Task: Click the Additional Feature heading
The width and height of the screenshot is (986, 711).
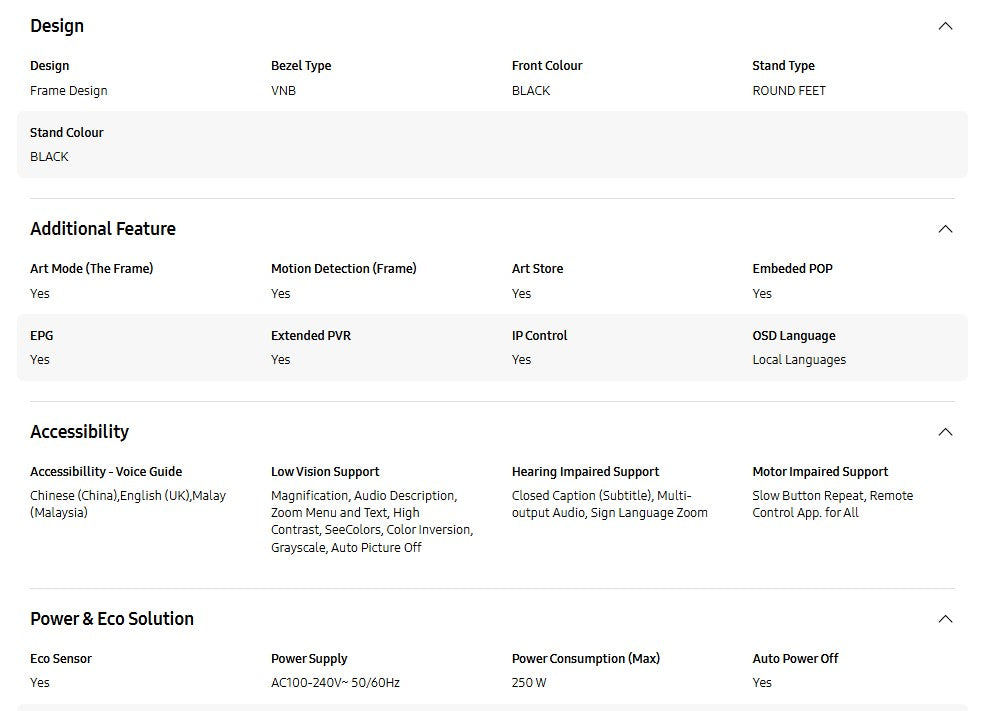Action: pos(103,229)
